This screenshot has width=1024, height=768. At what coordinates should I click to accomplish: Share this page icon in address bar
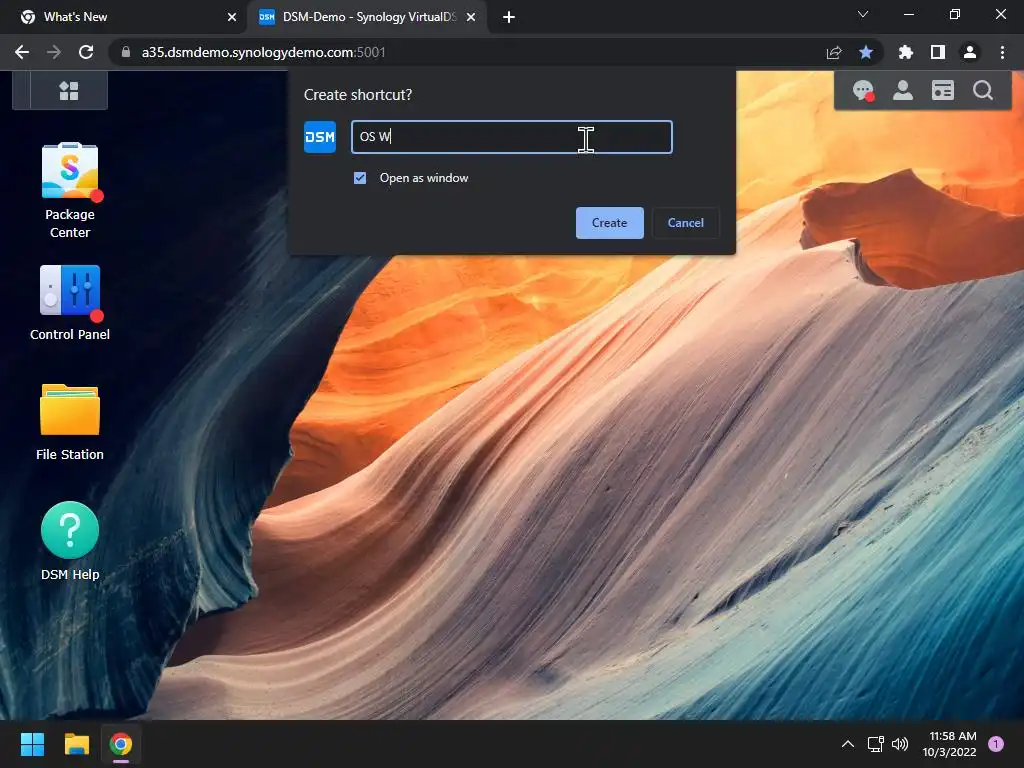click(833, 52)
